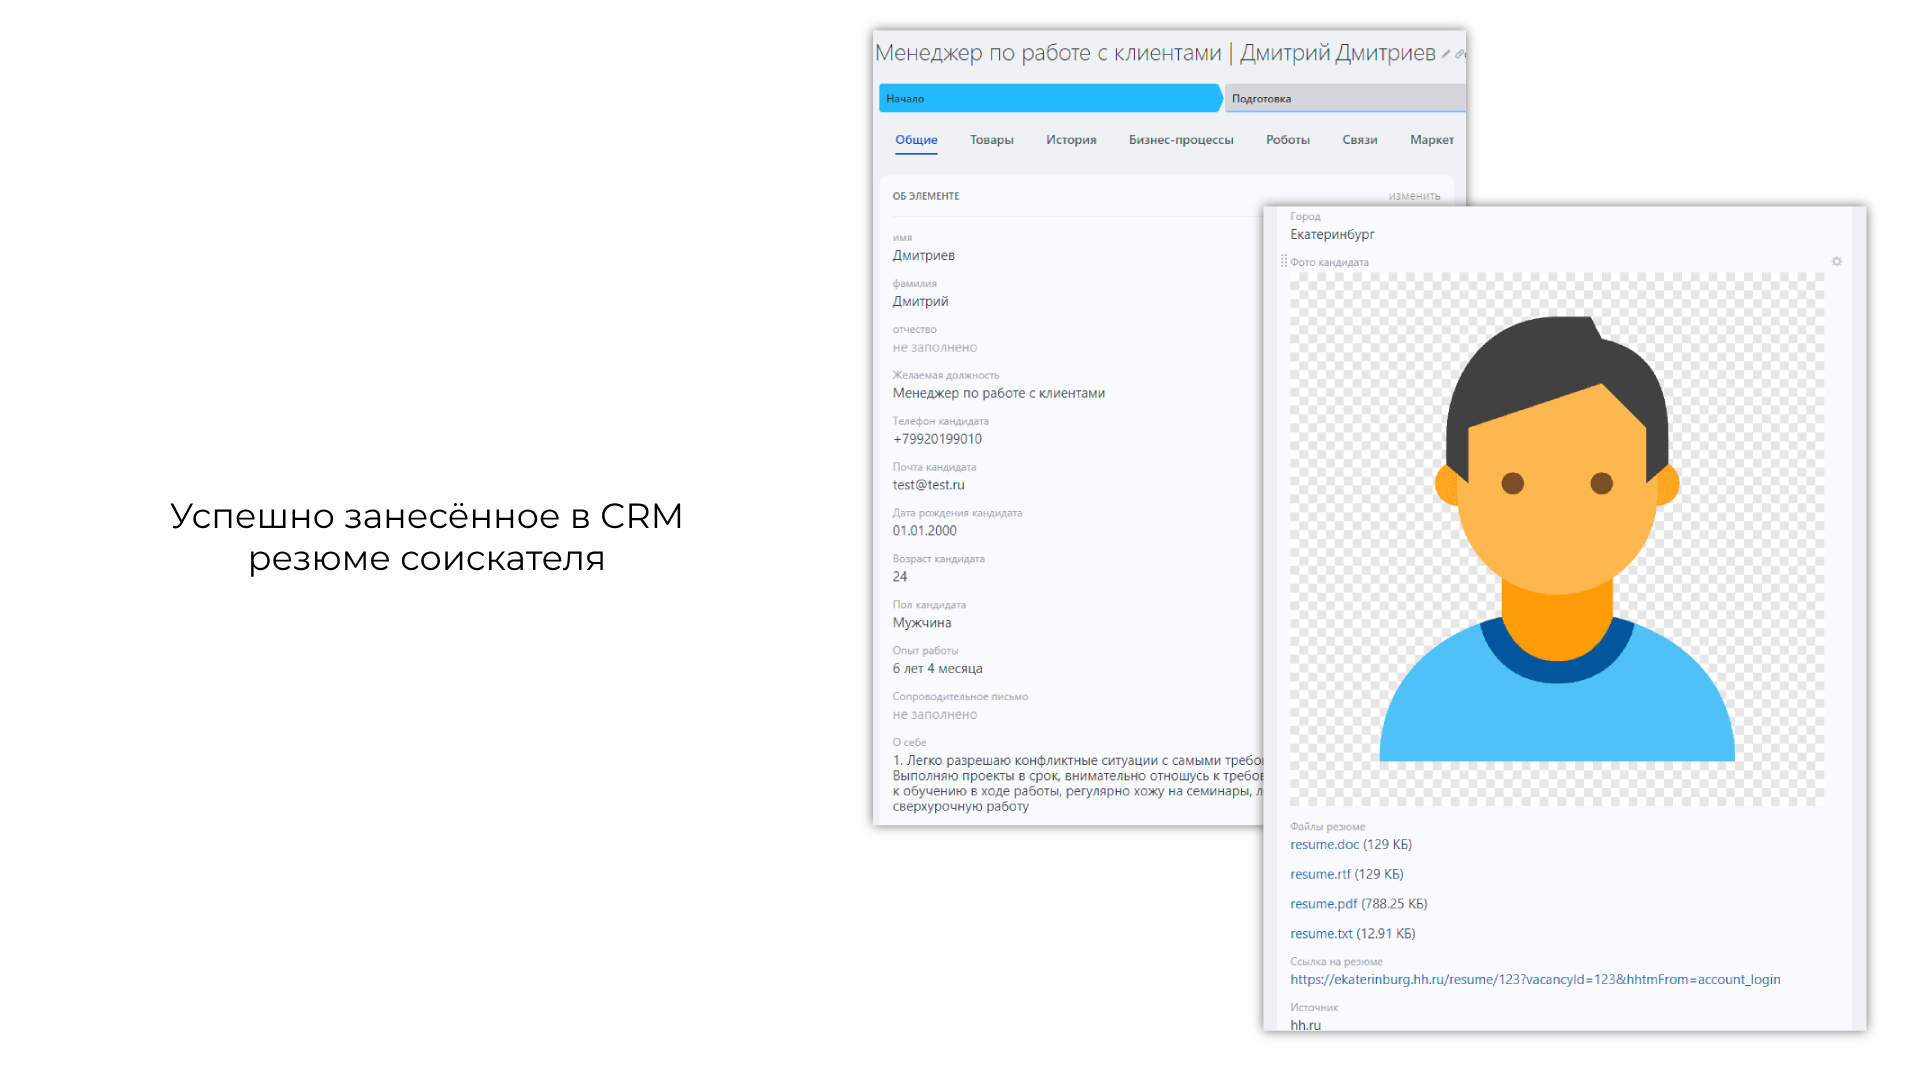Screen dimensions: 1920x1080
Task: Go to the Бизнес-процессы tab
Action: coord(1181,140)
